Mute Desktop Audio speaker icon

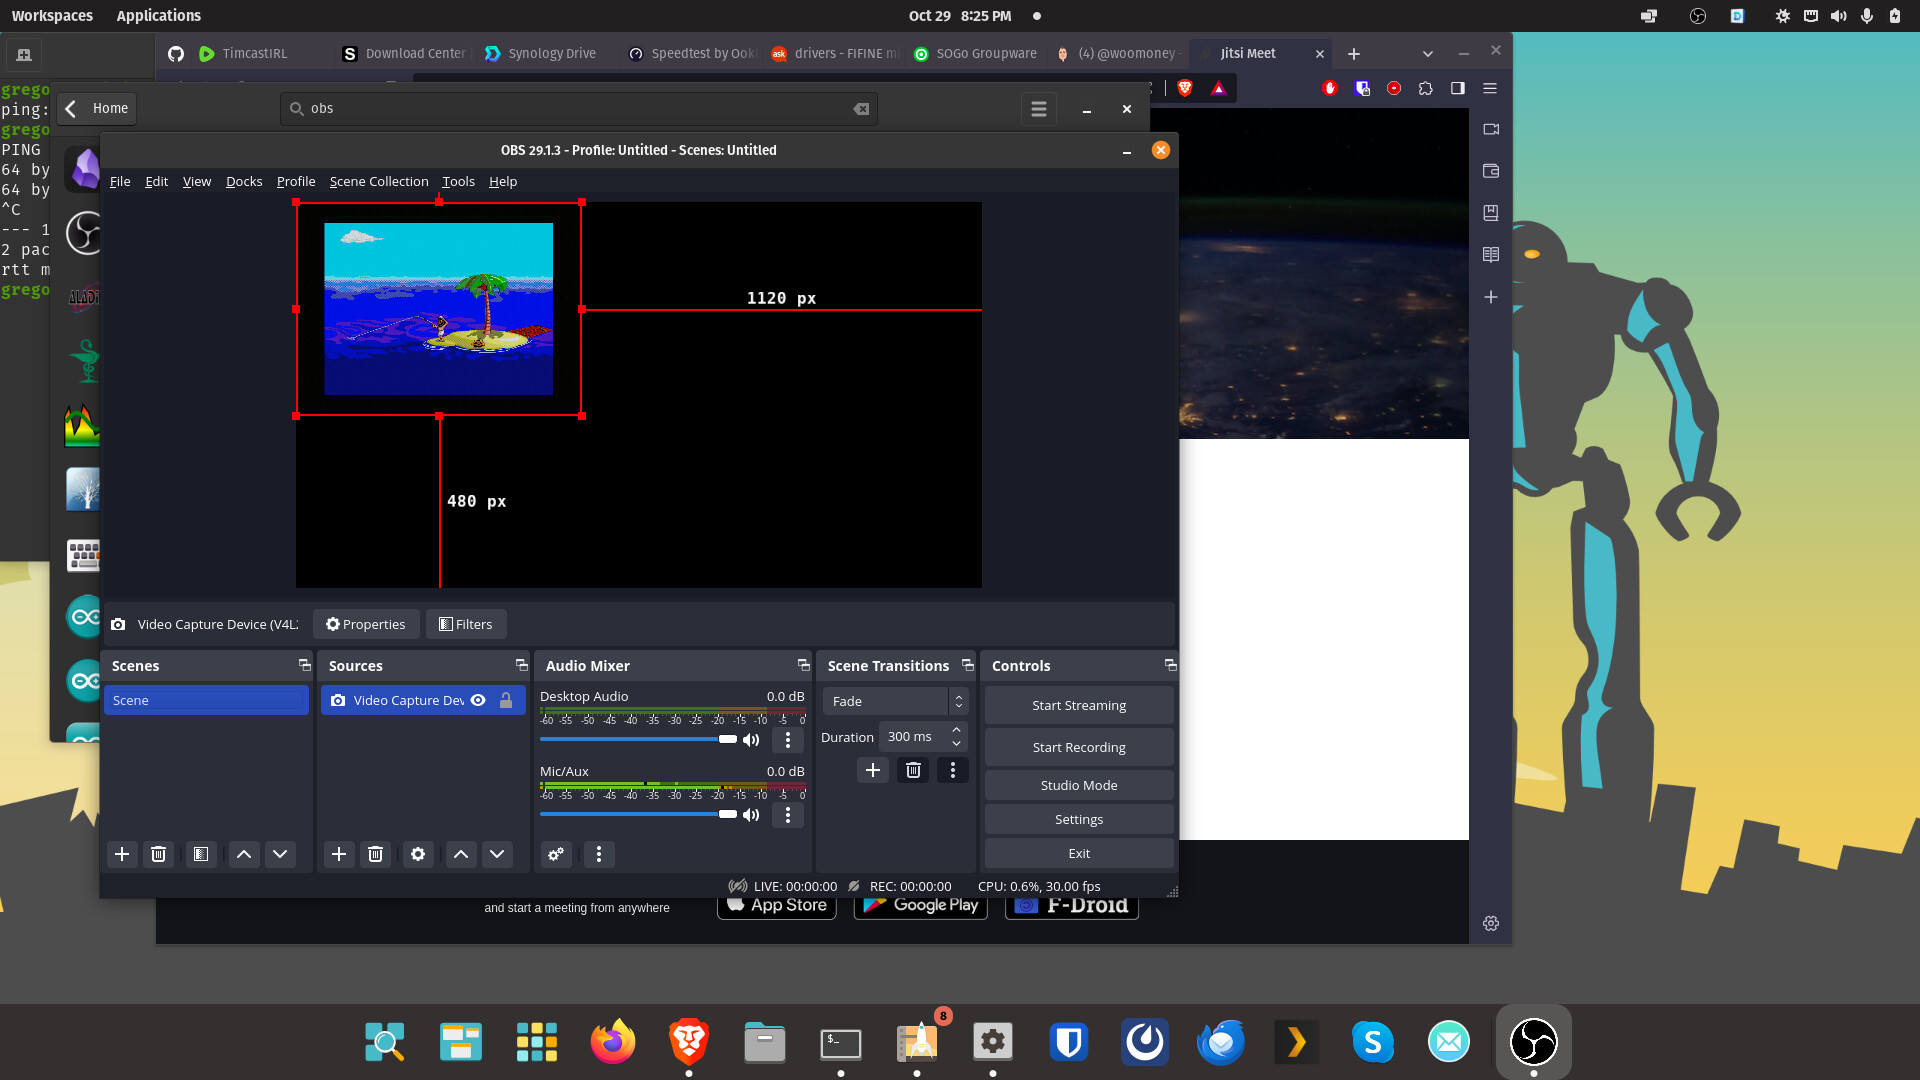click(x=751, y=740)
